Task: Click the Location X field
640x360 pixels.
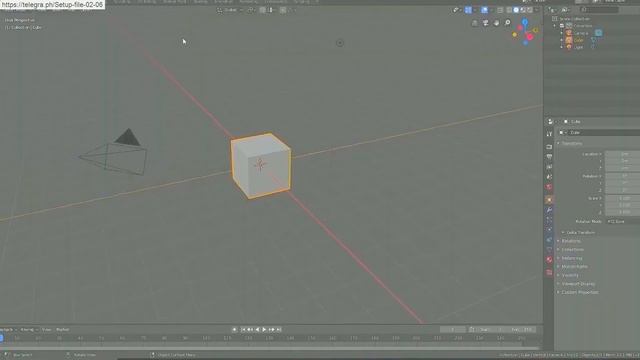Action: pos(623,154)
